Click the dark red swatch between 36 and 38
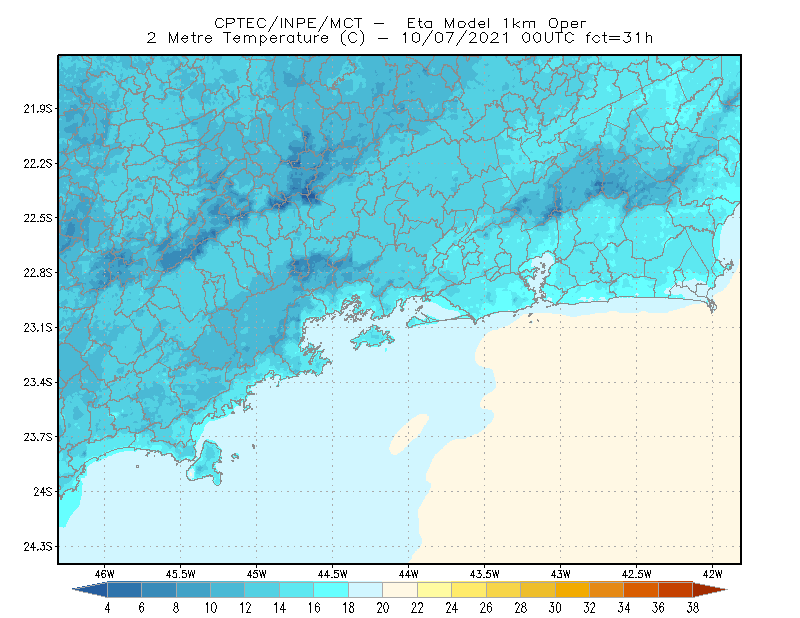800x618 pixels. coord(676,590)
